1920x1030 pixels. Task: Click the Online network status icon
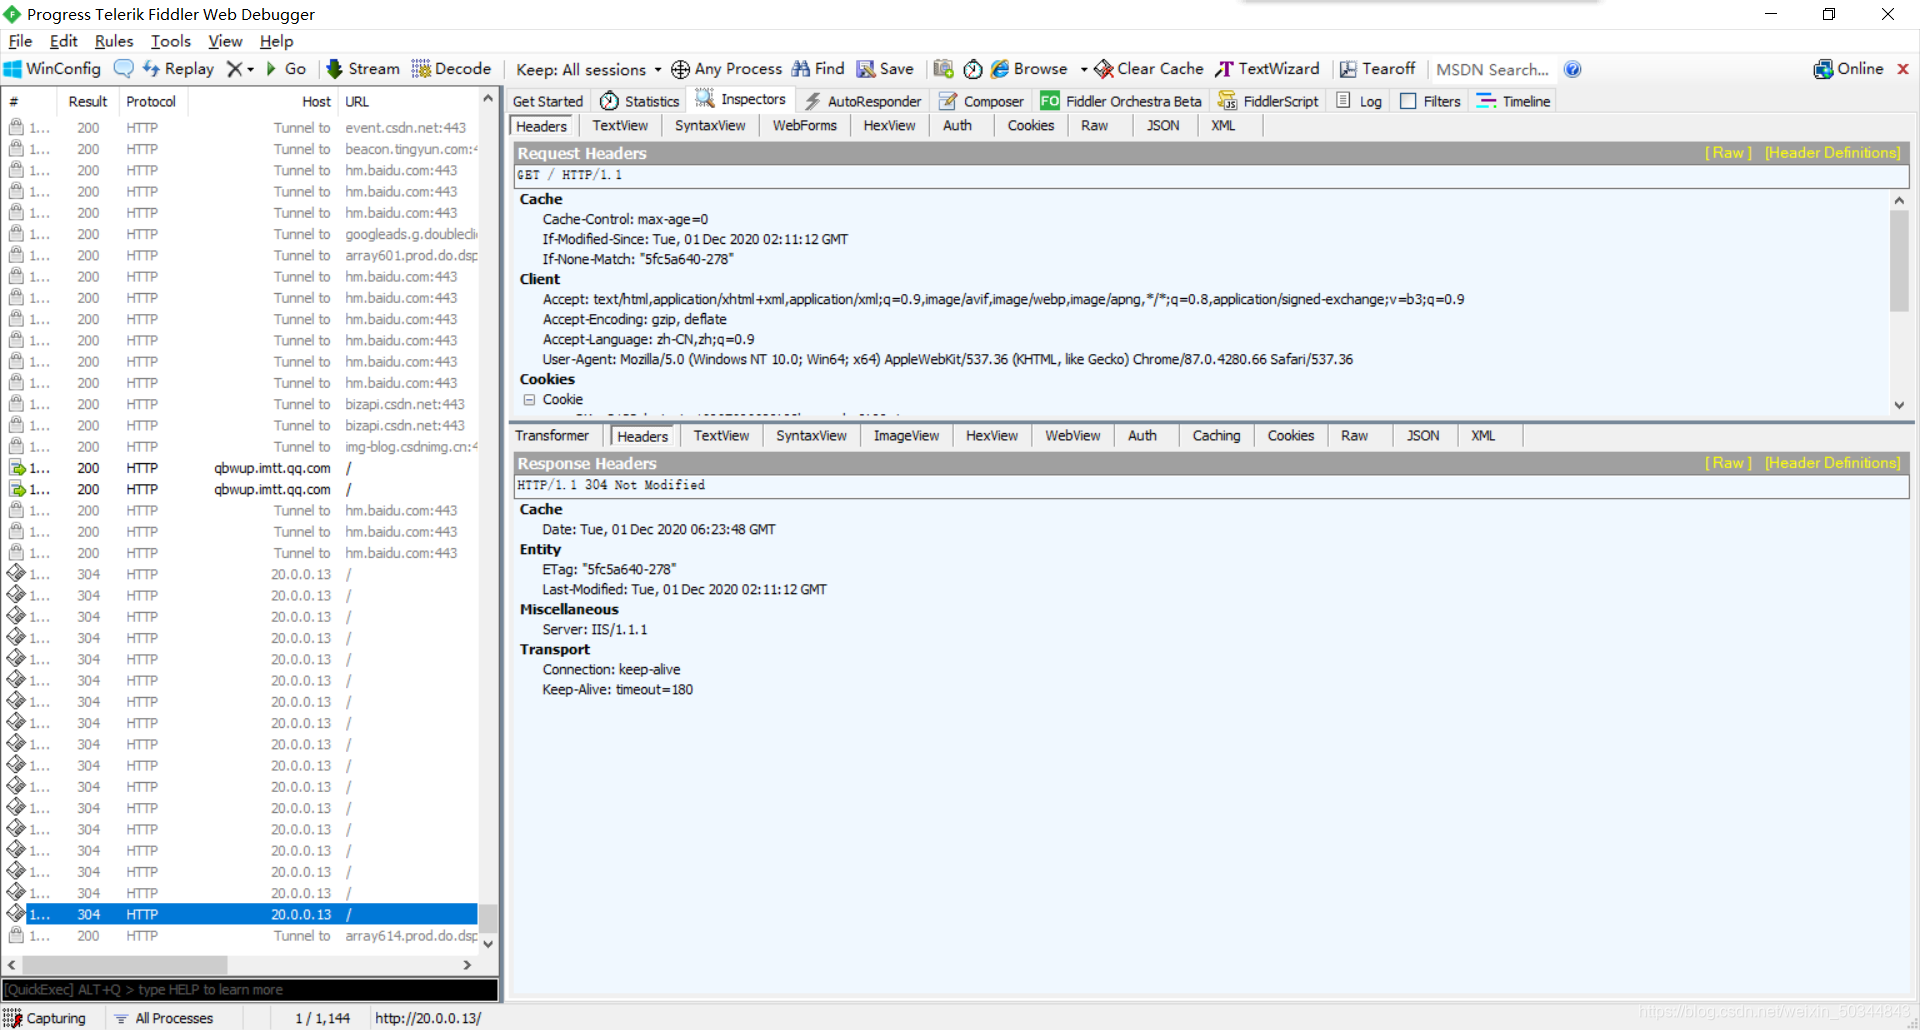point(1848,69)
